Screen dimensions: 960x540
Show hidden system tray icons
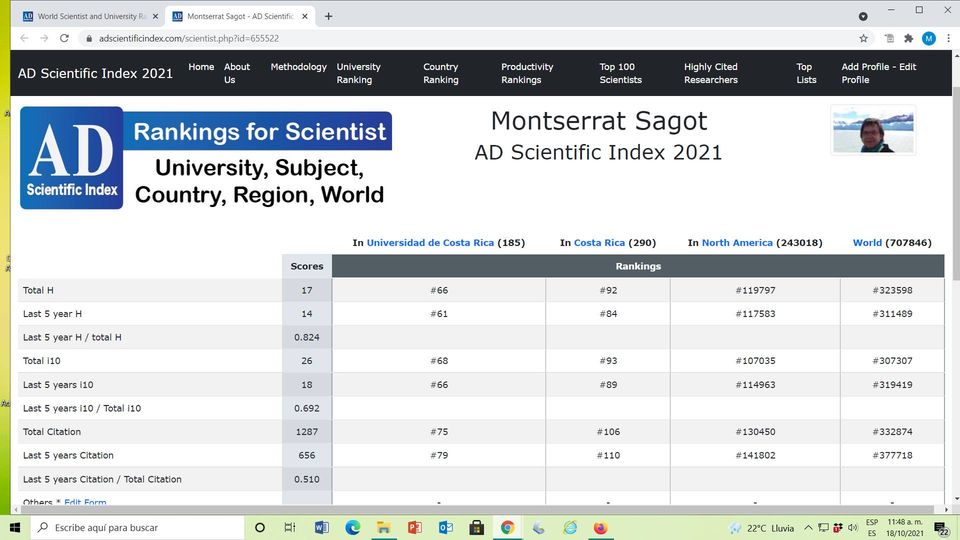[808, 528]
